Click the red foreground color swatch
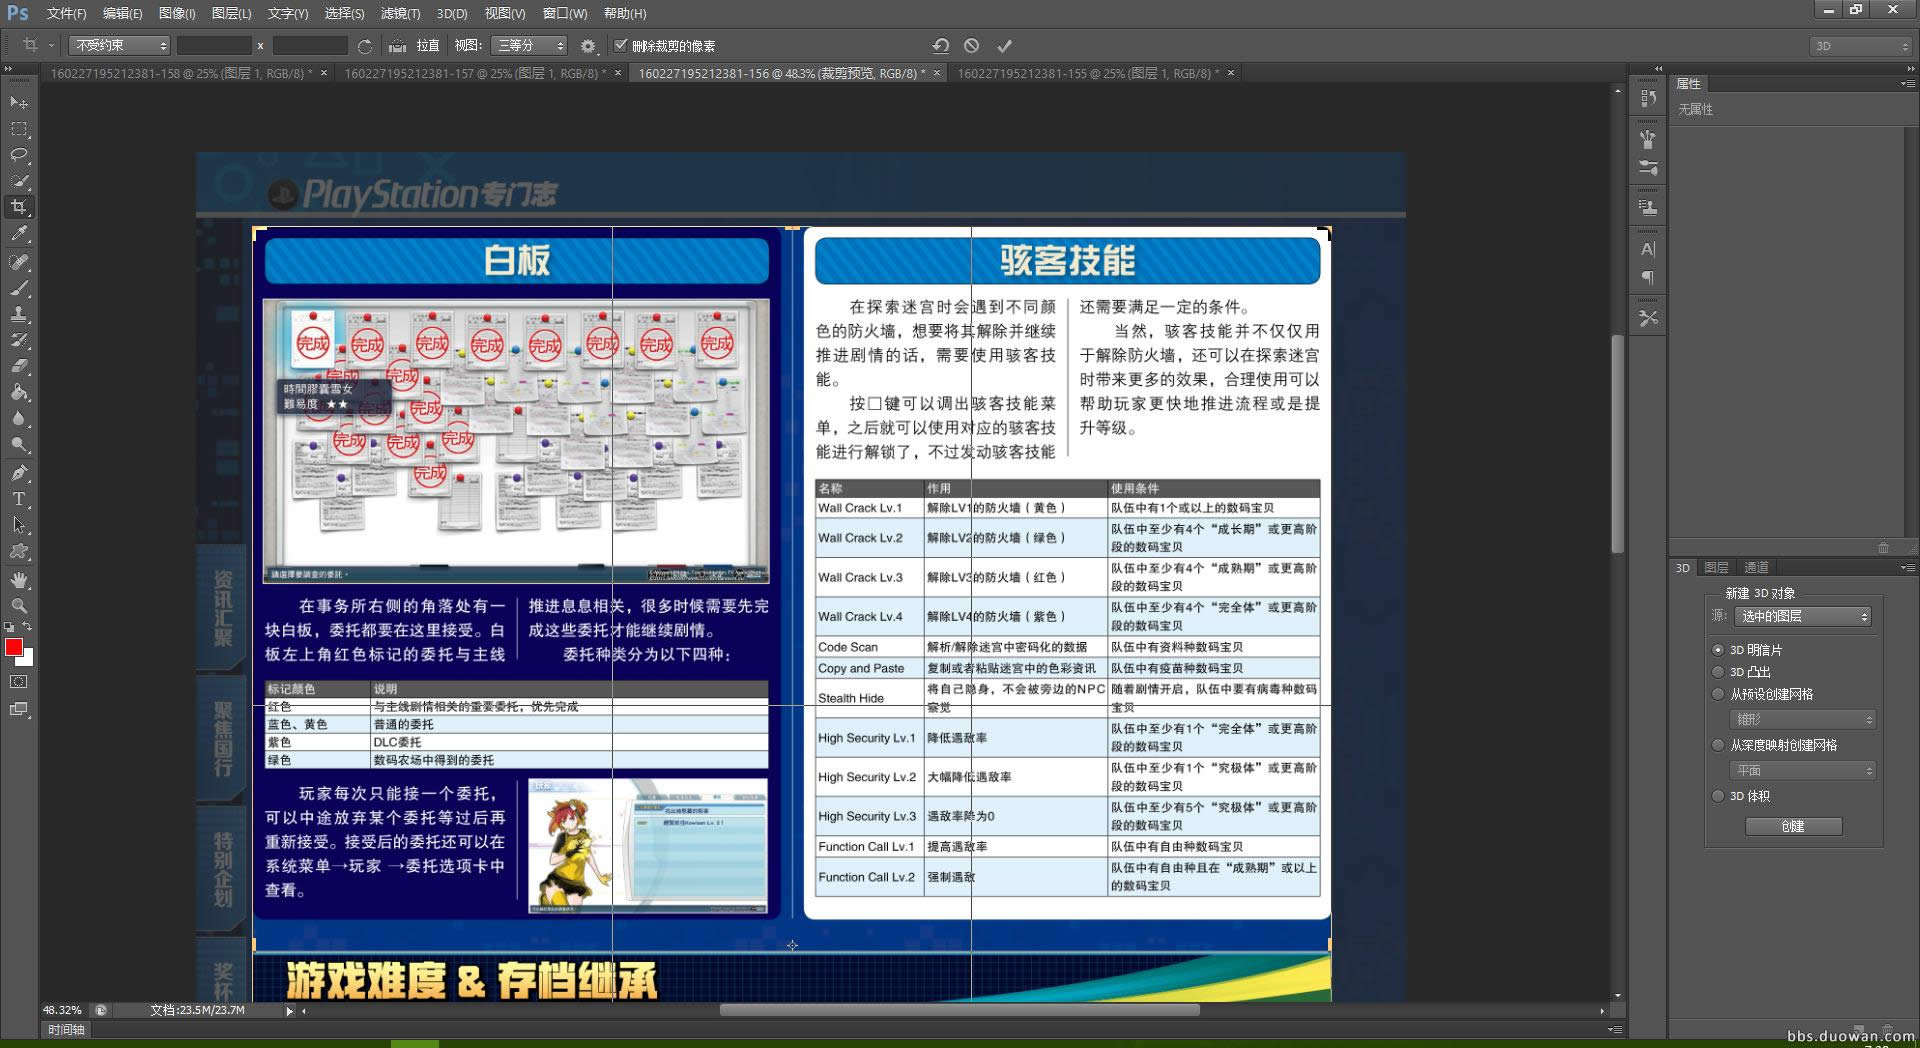This screenshot has width=1920, height=1048. click(13, 648)
